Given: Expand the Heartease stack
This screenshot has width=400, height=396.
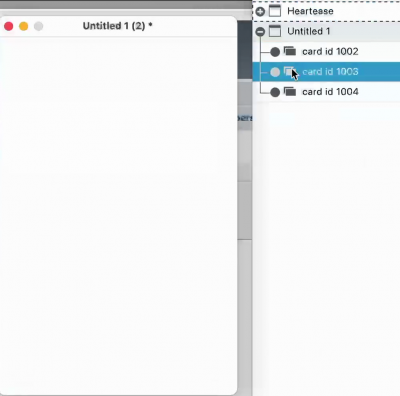Looking at the screenshot, I should (260, 12).
